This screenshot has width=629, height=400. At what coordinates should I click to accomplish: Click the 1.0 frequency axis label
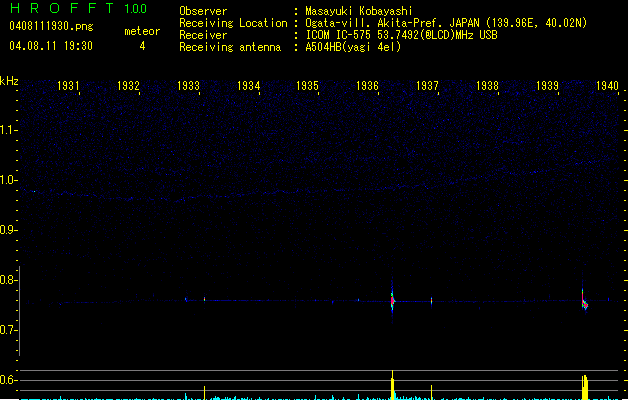point(8,180)
